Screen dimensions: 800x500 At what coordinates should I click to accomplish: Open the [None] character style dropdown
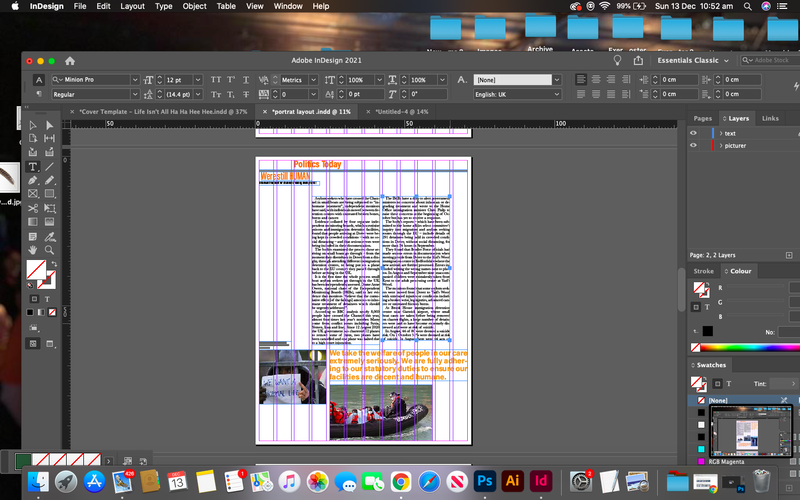(557, 80)
